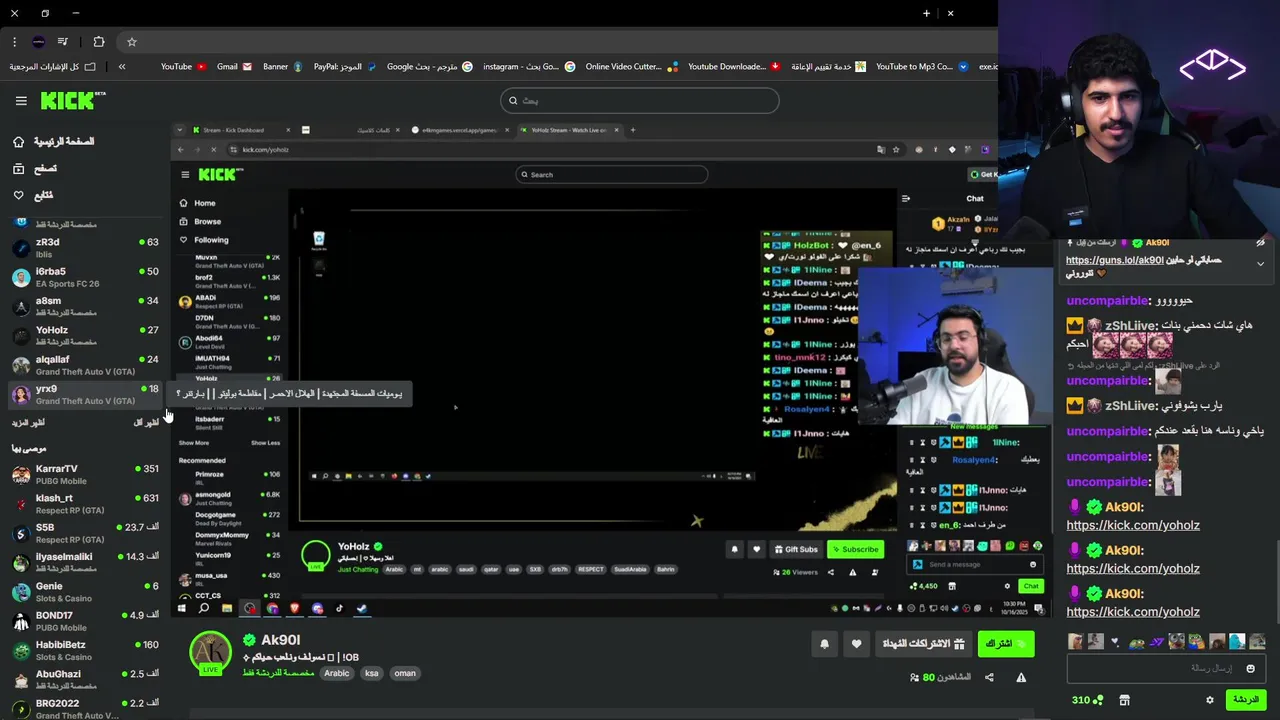Open the YouTube bookmark

tap(183, 67)
